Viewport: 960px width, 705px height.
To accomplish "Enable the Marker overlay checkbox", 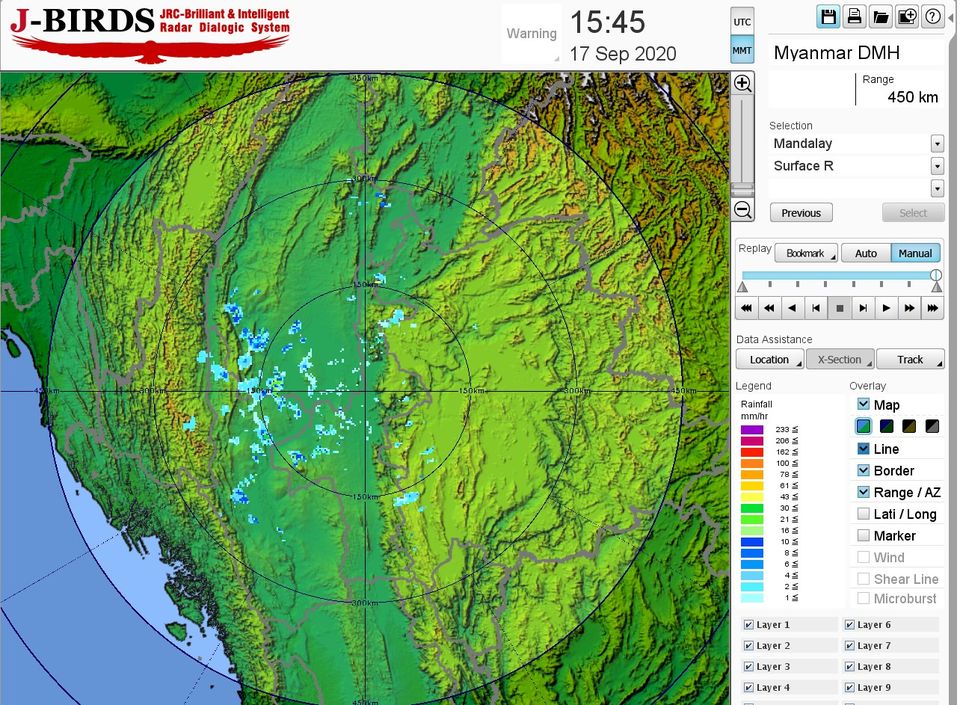I will pyautogui.click(x=863, y=536).
